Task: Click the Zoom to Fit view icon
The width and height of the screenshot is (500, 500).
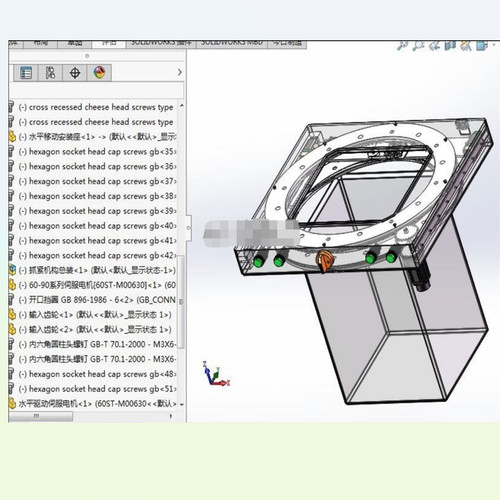Action: point(402,45)
